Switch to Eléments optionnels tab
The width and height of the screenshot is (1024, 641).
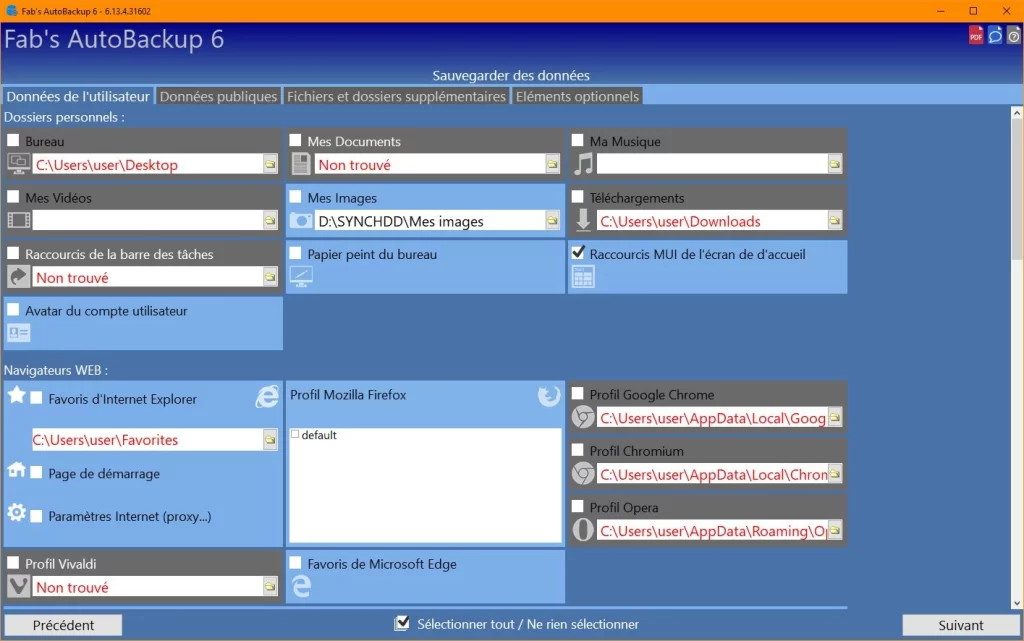tap(577, 96)
